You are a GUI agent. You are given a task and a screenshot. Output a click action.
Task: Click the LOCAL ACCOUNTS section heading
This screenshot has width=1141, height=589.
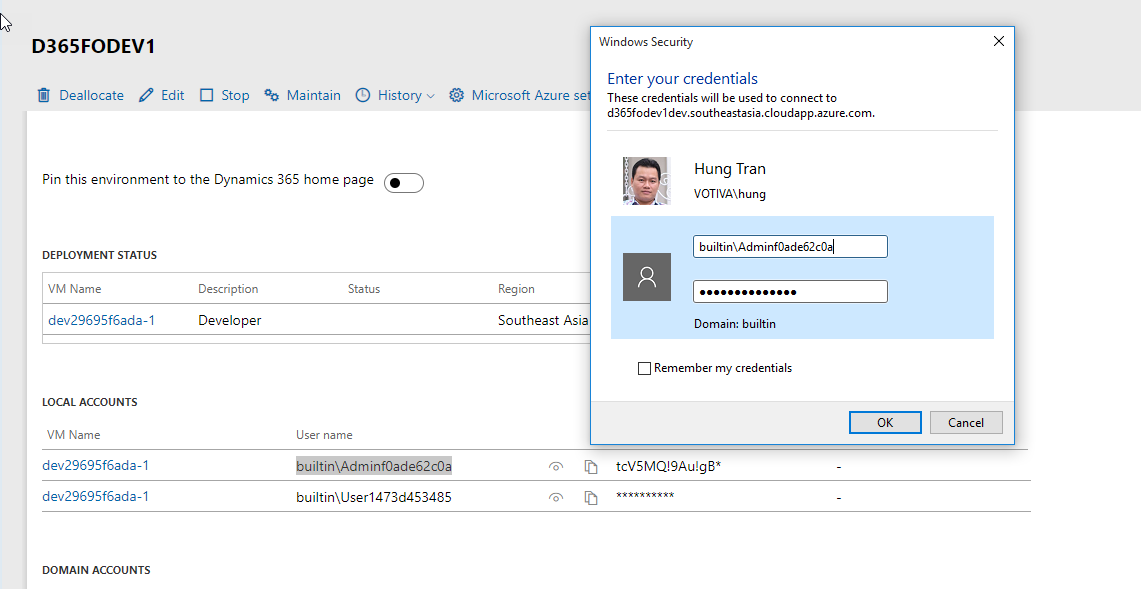point(90,402)
